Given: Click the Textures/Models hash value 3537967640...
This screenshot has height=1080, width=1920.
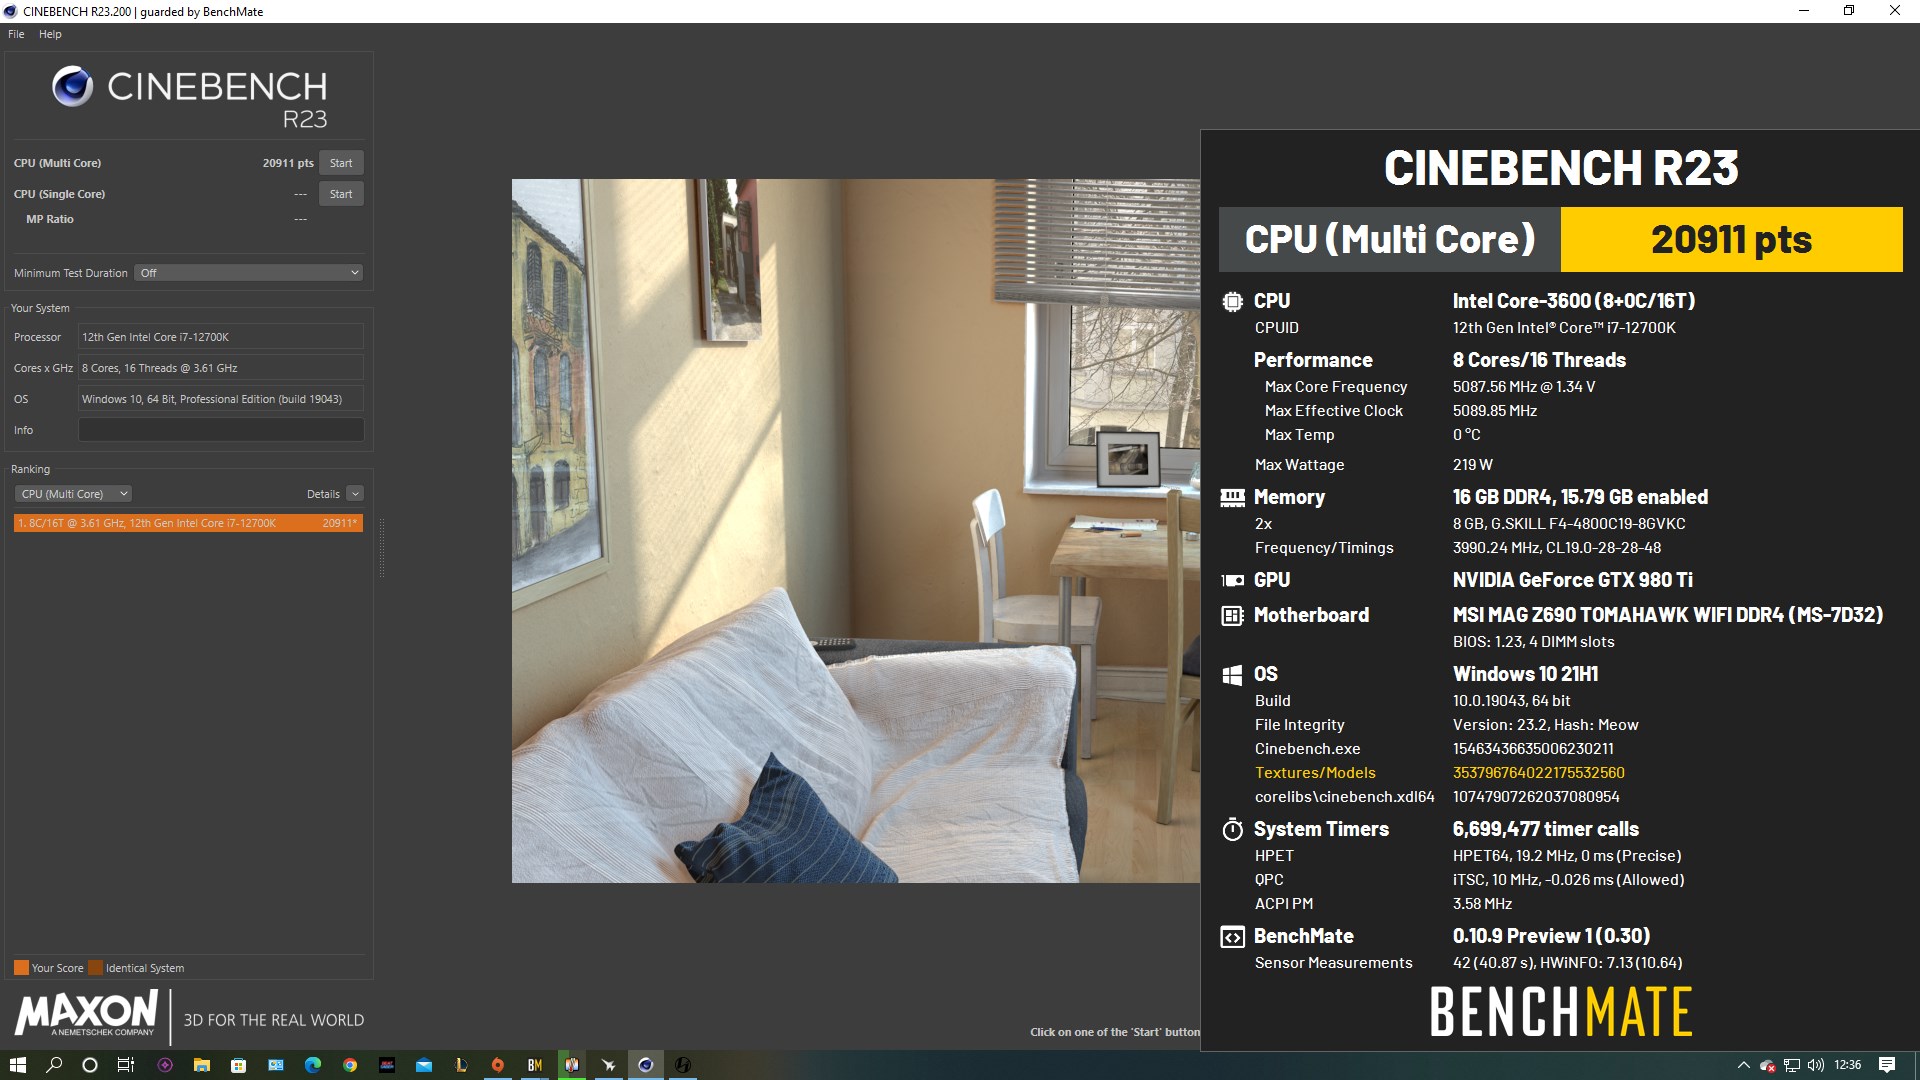Looking at the screenshot, I should (1538, 773).
